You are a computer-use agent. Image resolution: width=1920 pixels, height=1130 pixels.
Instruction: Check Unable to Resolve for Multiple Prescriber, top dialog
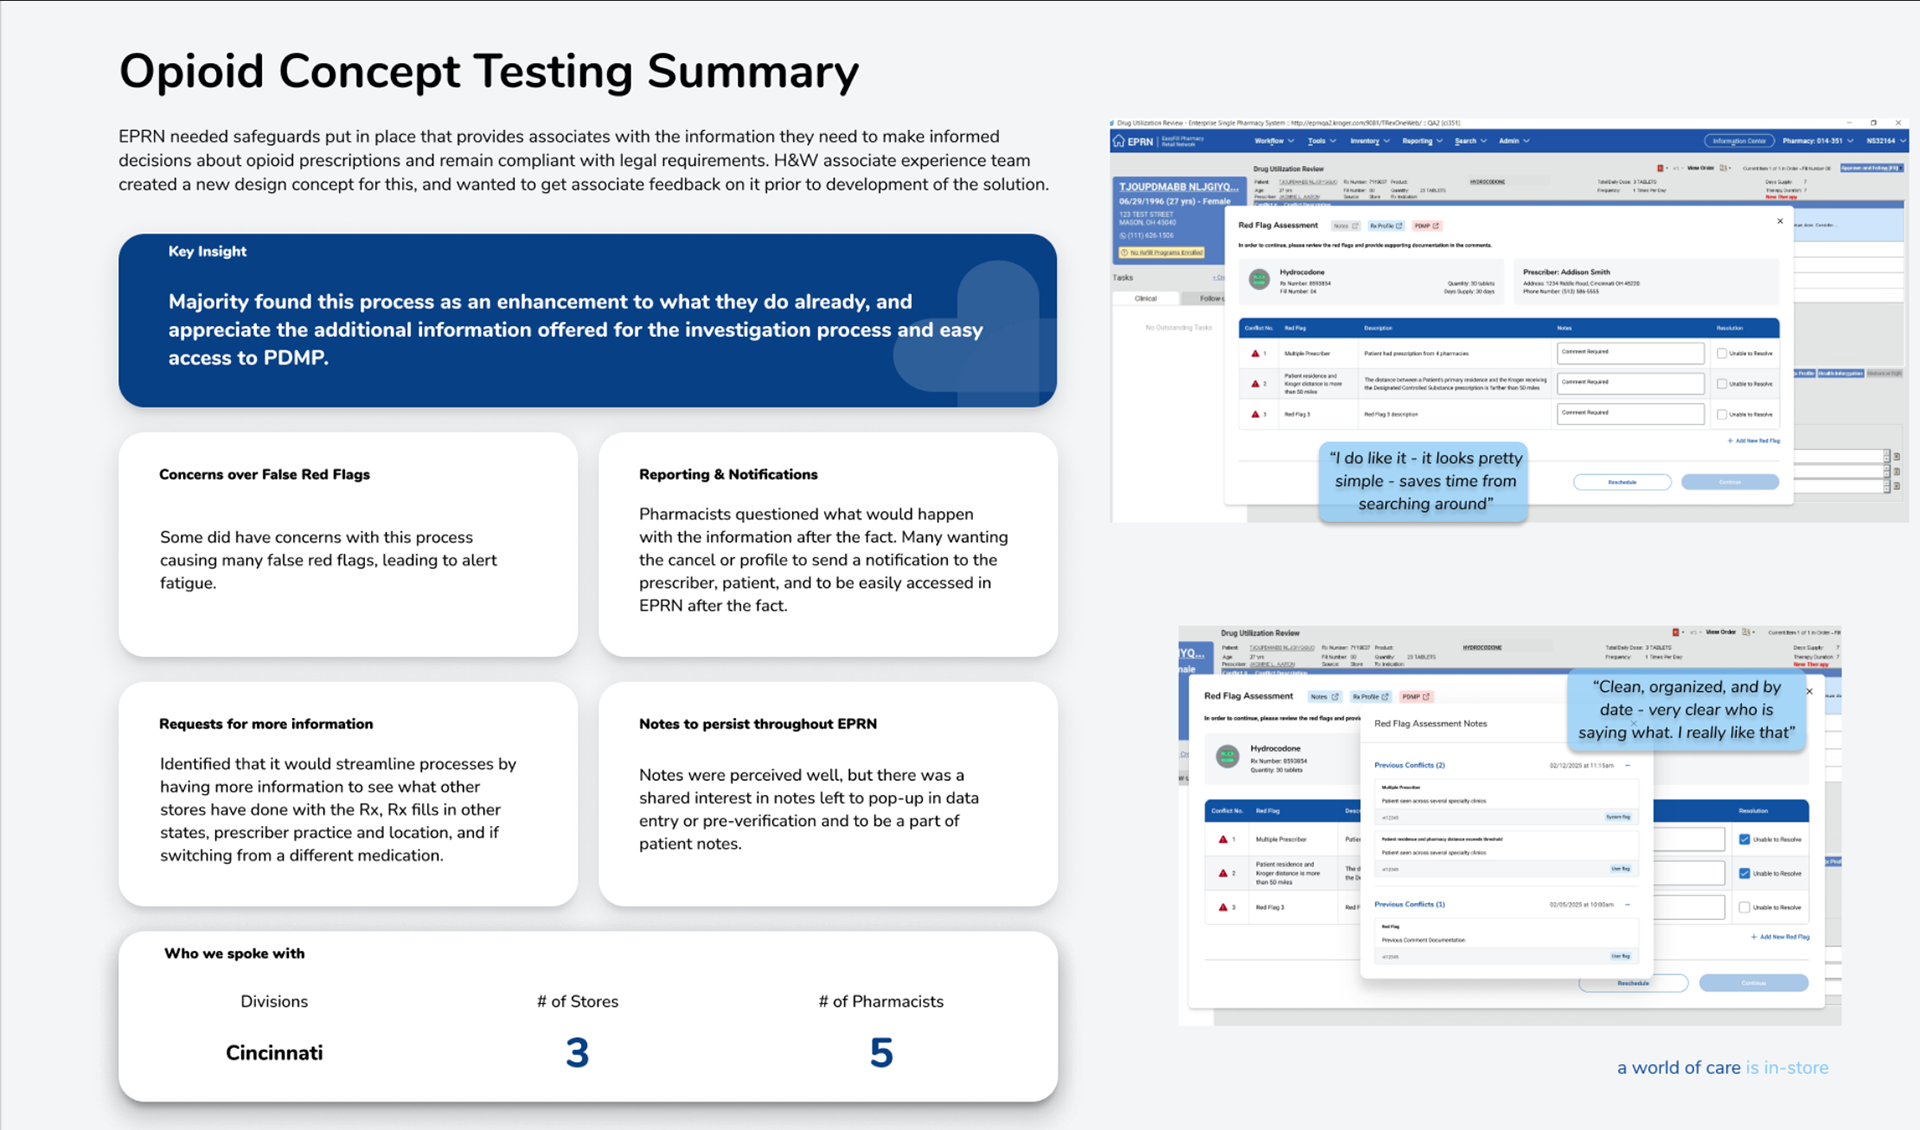point(1721,354)
